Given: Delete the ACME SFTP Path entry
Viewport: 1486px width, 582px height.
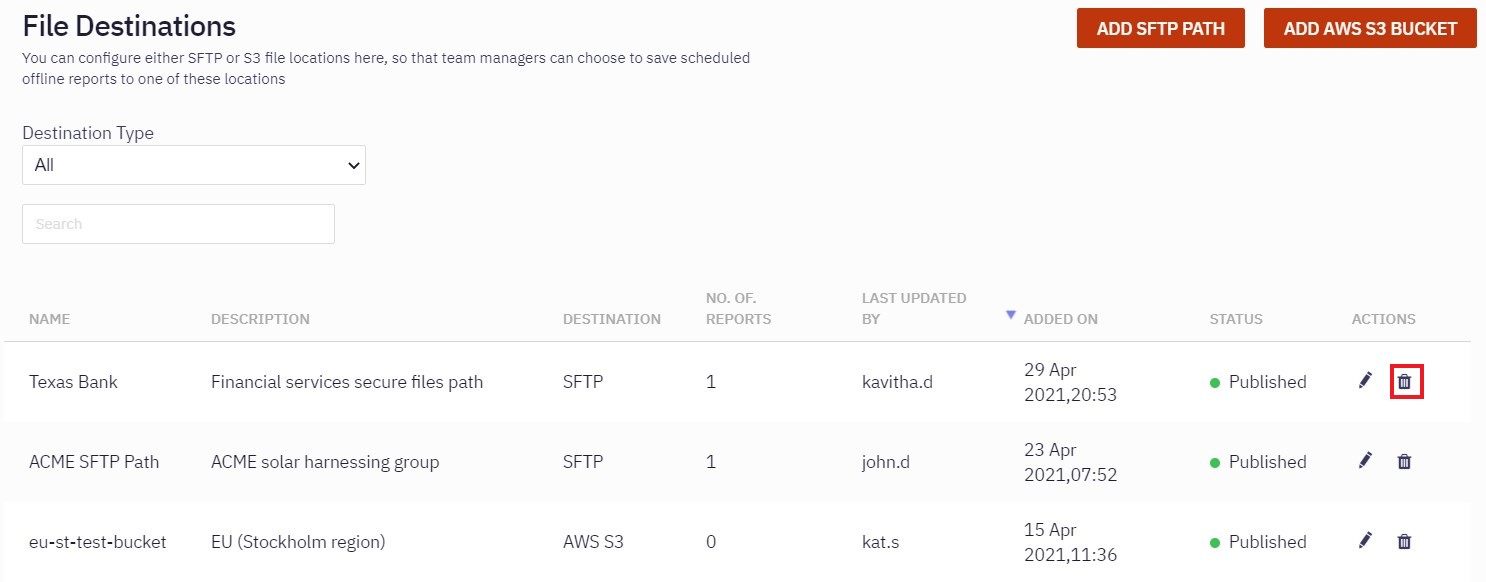Looking at the screenshot, I should [1405, 462].
